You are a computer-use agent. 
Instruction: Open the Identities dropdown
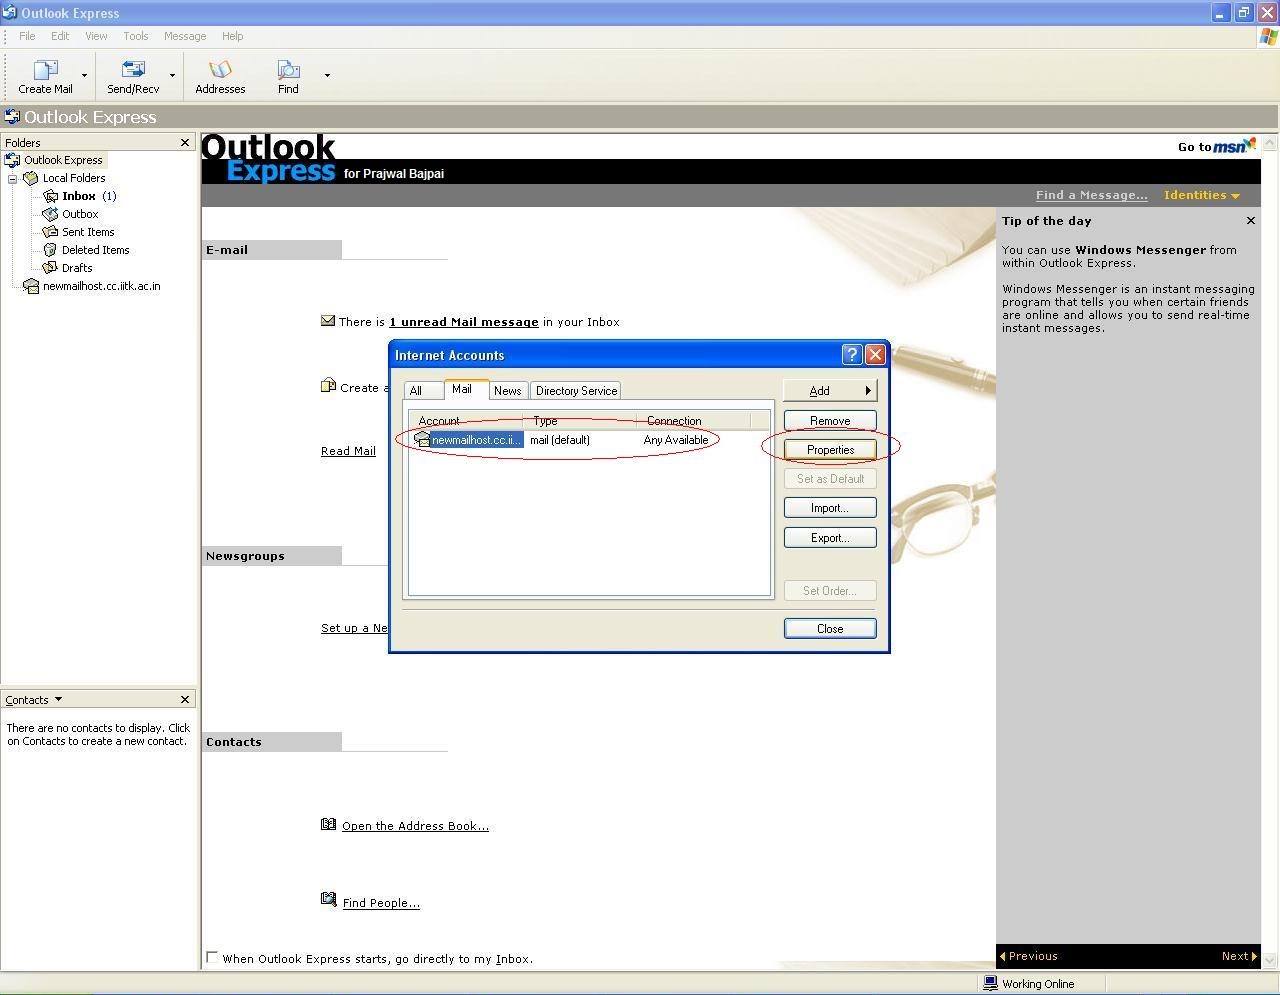1201,195
